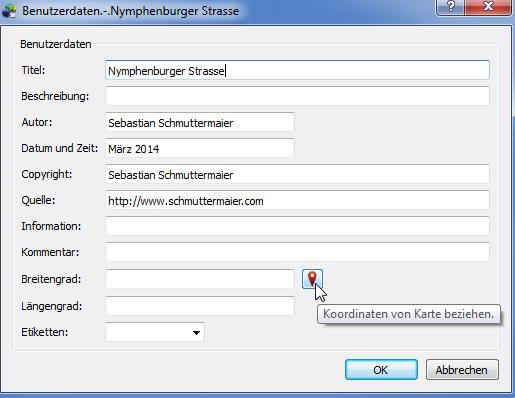
Task: Click the Information: label
Action: click(x=51, y=226)
